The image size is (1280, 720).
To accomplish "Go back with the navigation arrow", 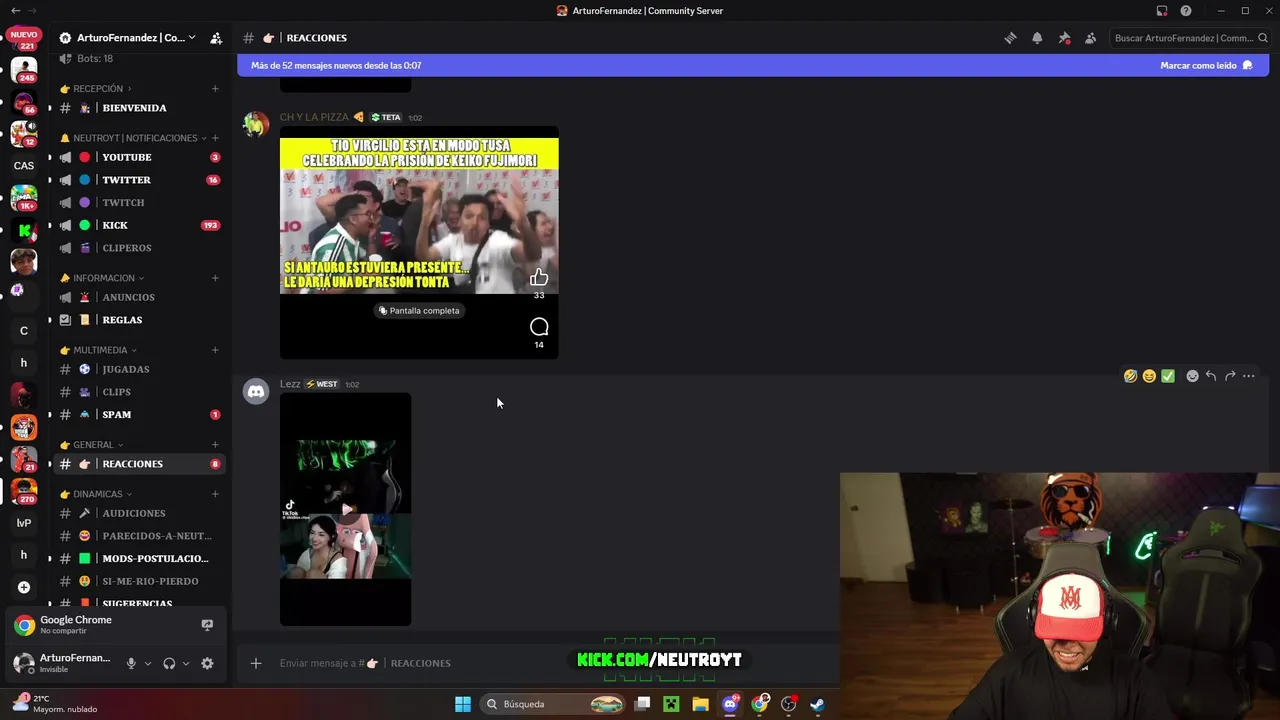I will (x=15, y=11).
